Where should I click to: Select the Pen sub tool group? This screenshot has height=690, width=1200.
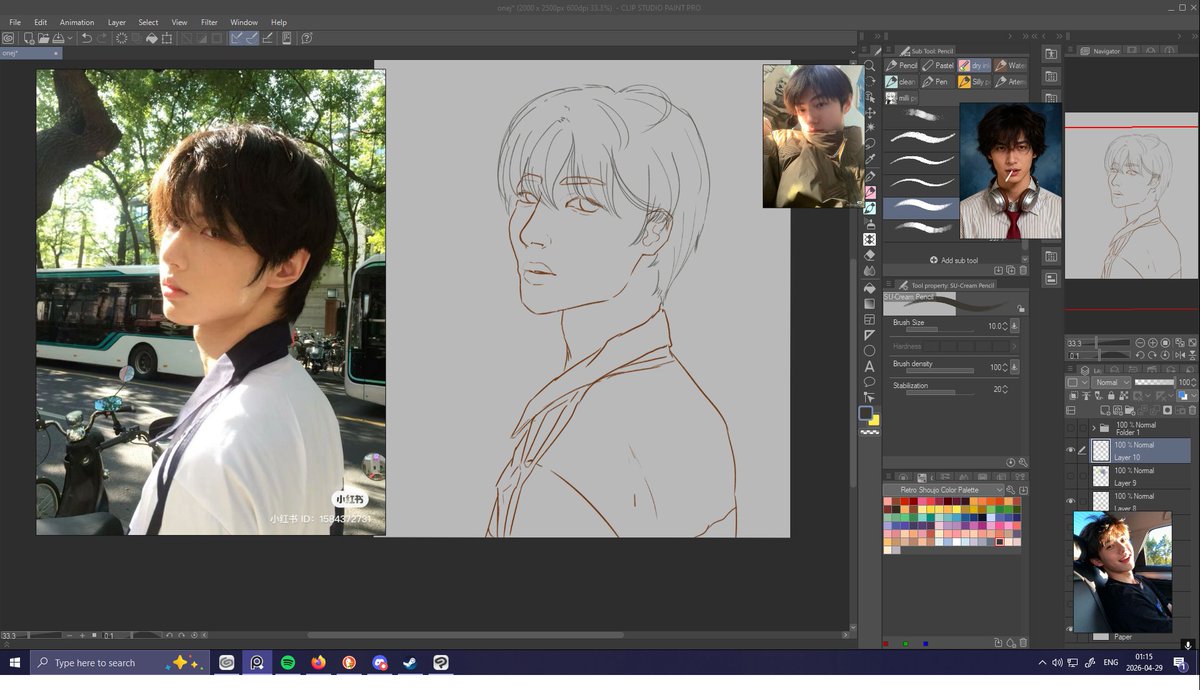point(939,82)
